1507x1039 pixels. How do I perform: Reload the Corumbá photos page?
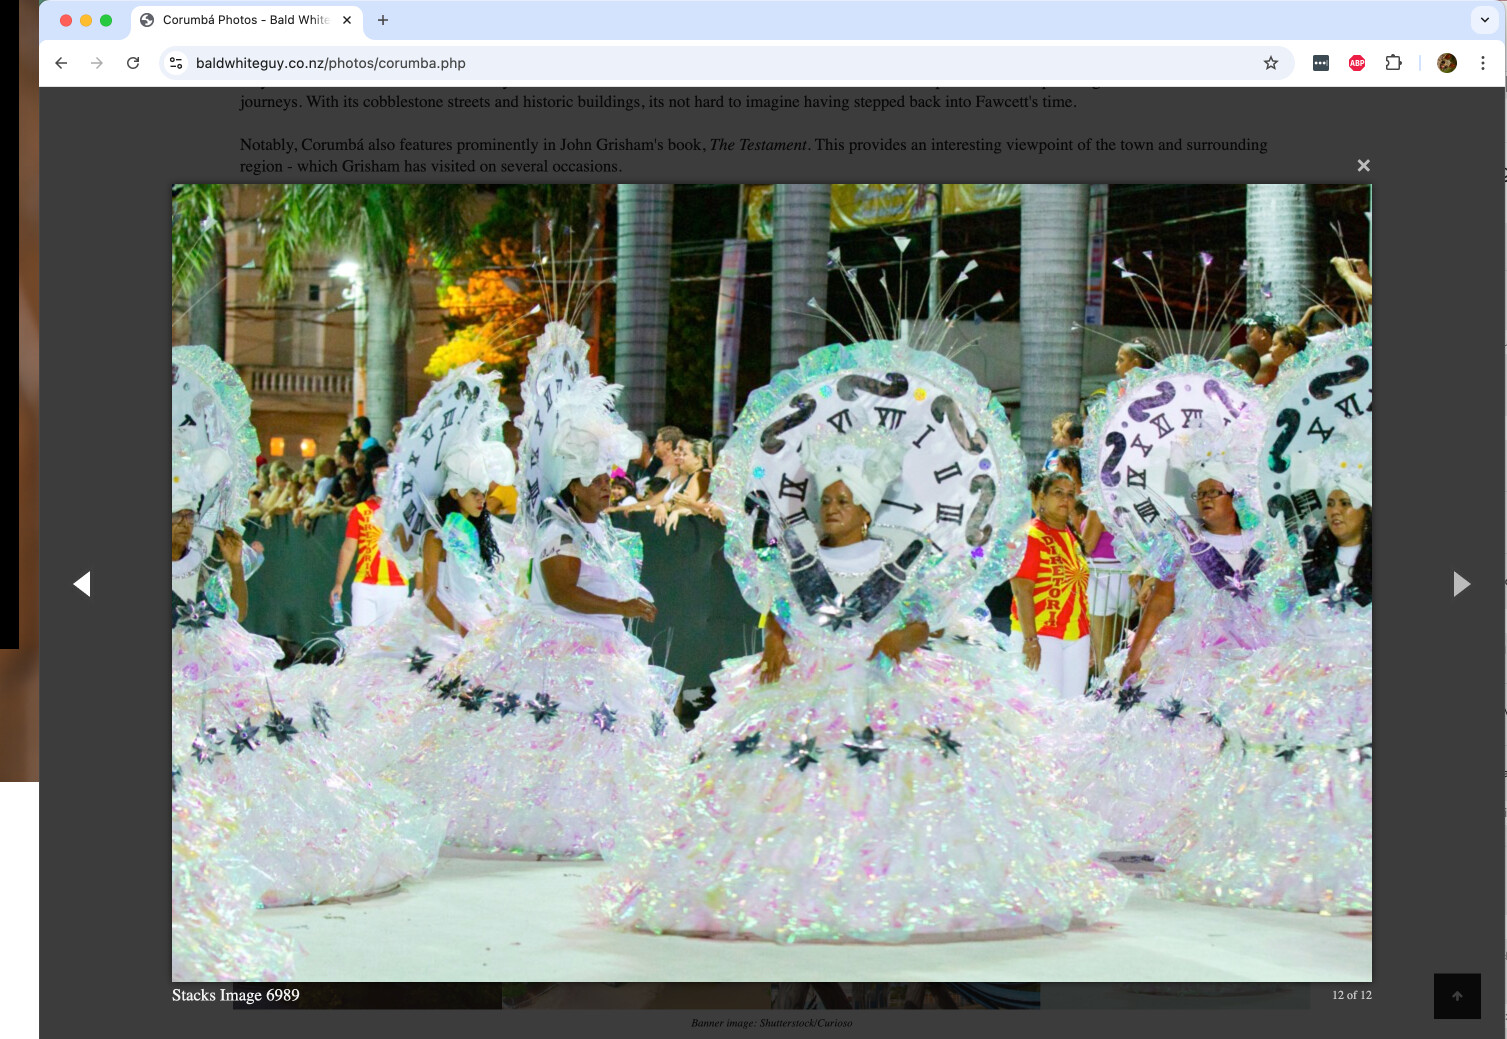133,63
